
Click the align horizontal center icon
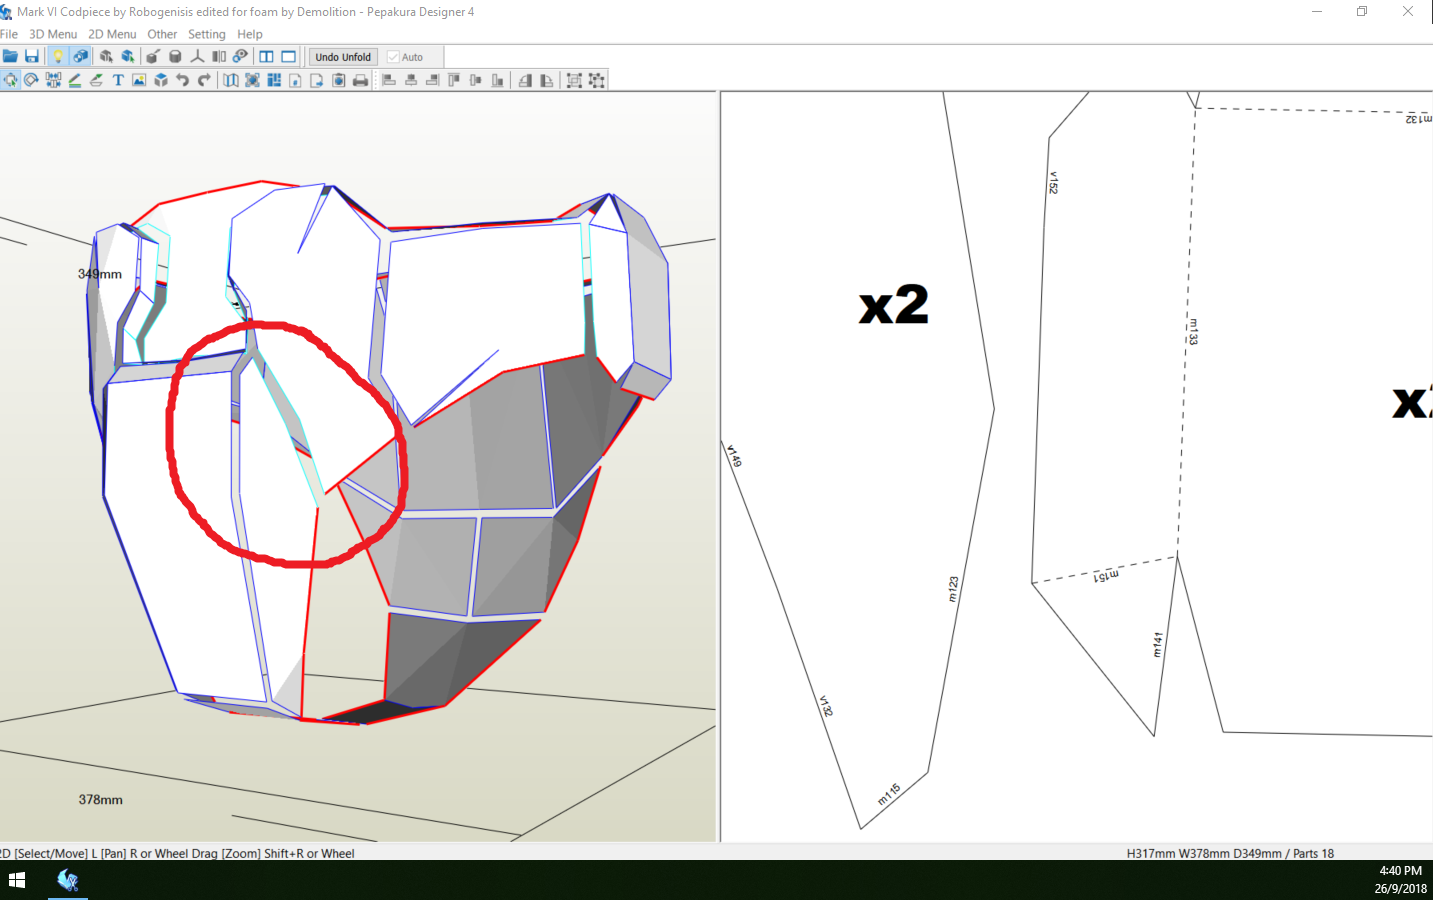click(x=411, y=80)
